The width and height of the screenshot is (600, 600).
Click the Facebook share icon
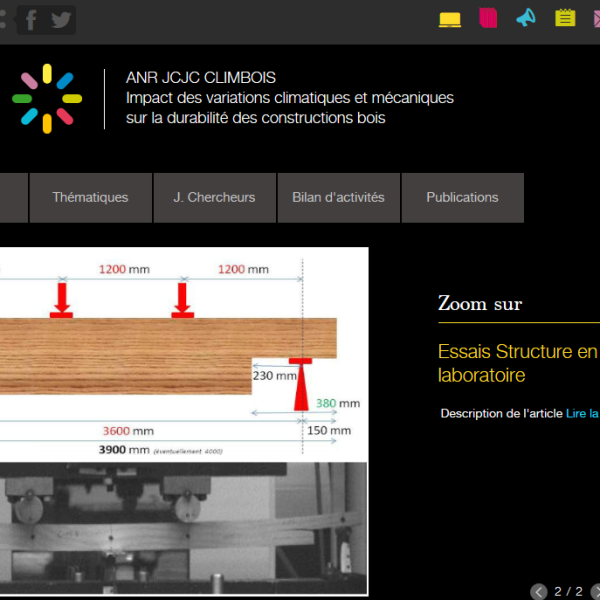pos(31,20)
